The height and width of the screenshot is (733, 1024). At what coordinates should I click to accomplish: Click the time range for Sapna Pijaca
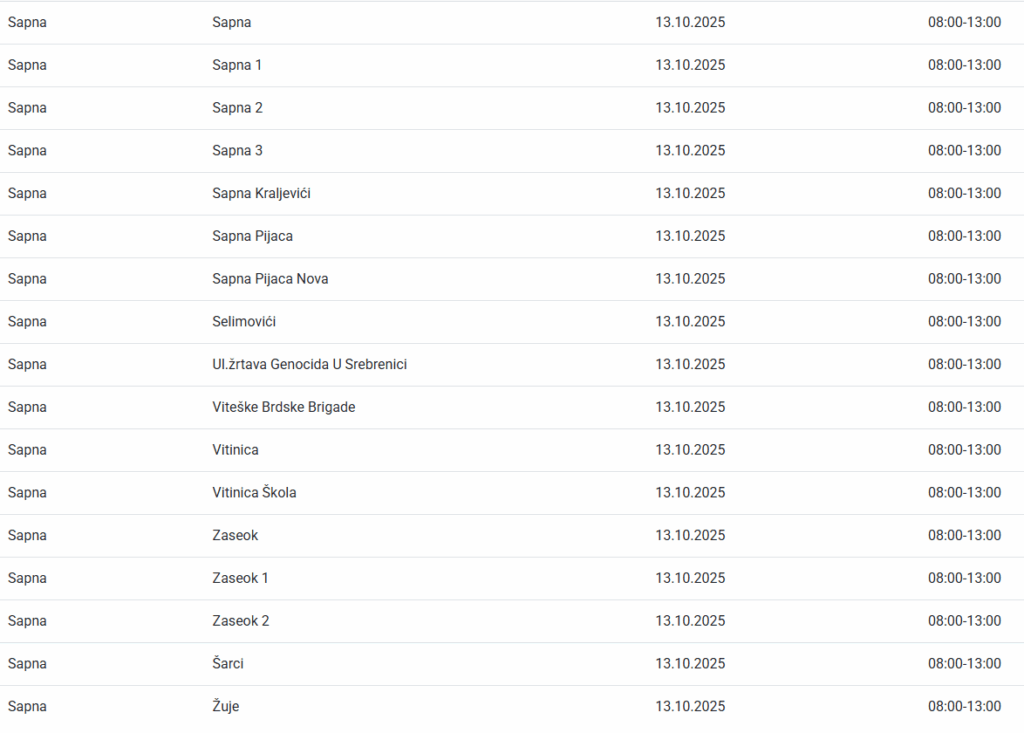[964, 236]
